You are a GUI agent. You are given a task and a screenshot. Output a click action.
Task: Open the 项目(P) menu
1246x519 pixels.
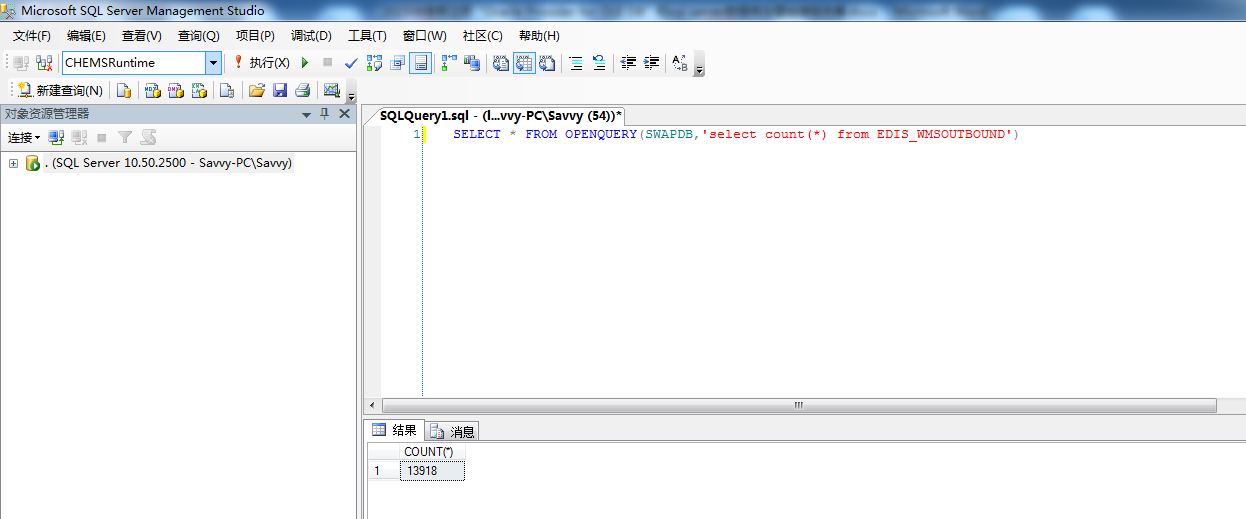255,36
